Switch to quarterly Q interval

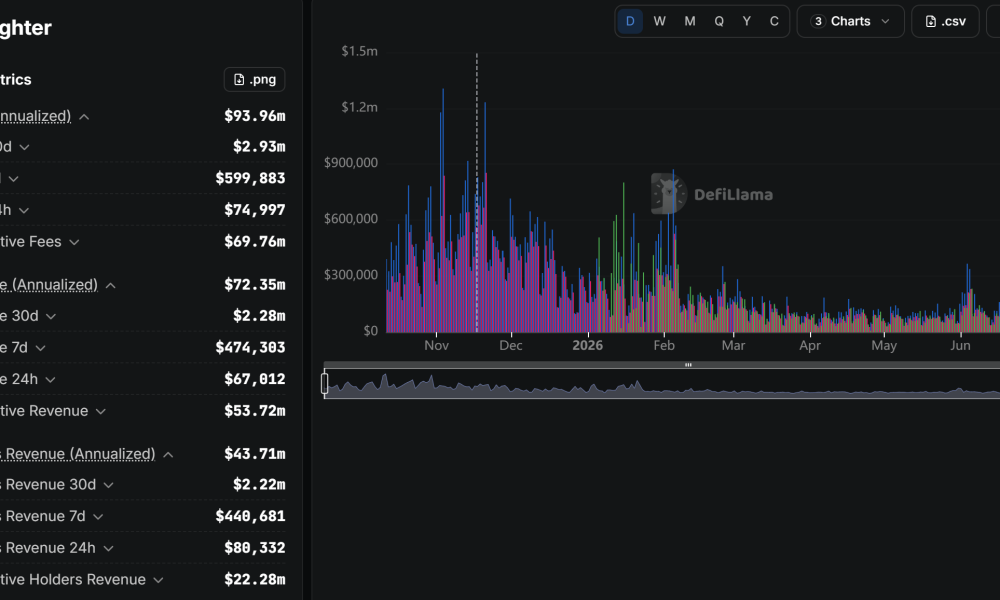pyautogui.click(x=719, y=21)
